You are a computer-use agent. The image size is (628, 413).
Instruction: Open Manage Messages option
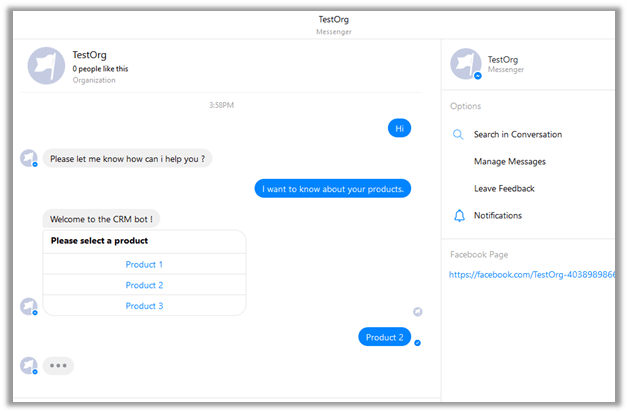click(509, 162)
